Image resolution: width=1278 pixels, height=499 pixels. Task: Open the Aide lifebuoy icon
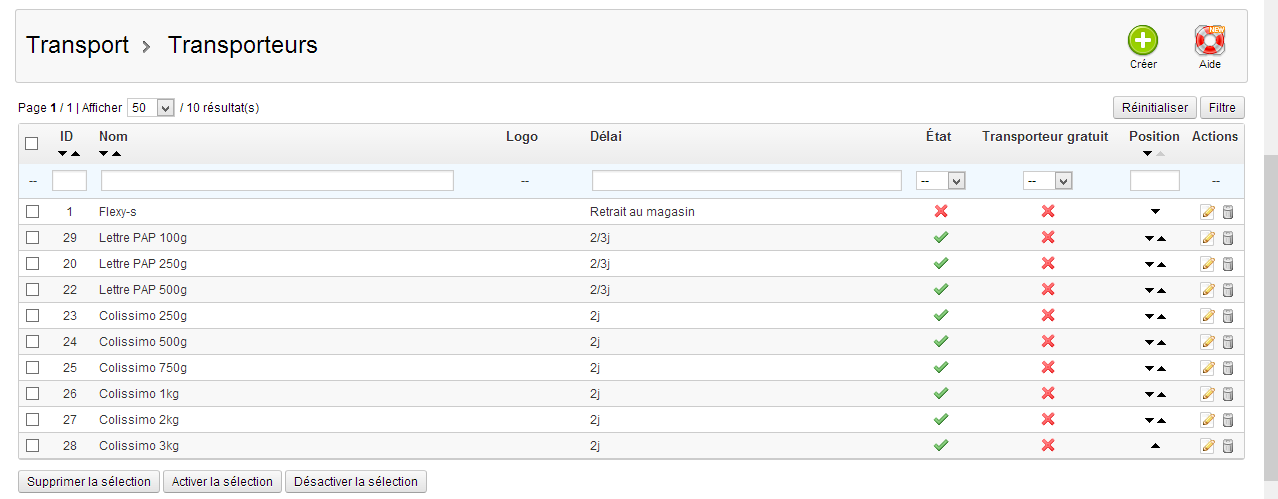click(1210, 41)
